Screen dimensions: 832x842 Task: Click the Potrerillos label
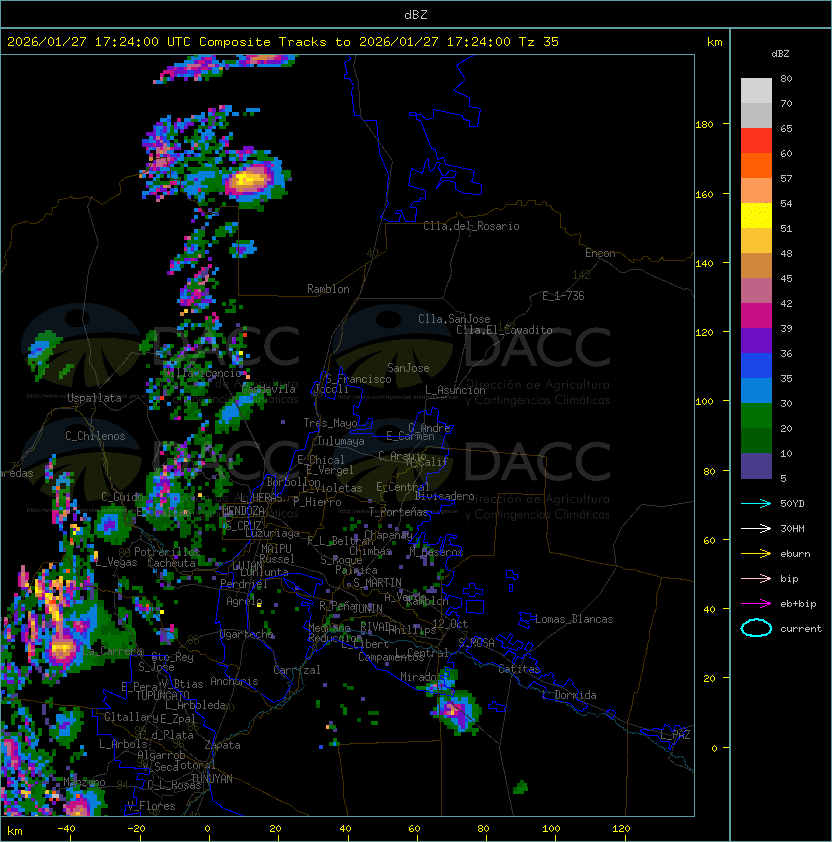point(167,552)
